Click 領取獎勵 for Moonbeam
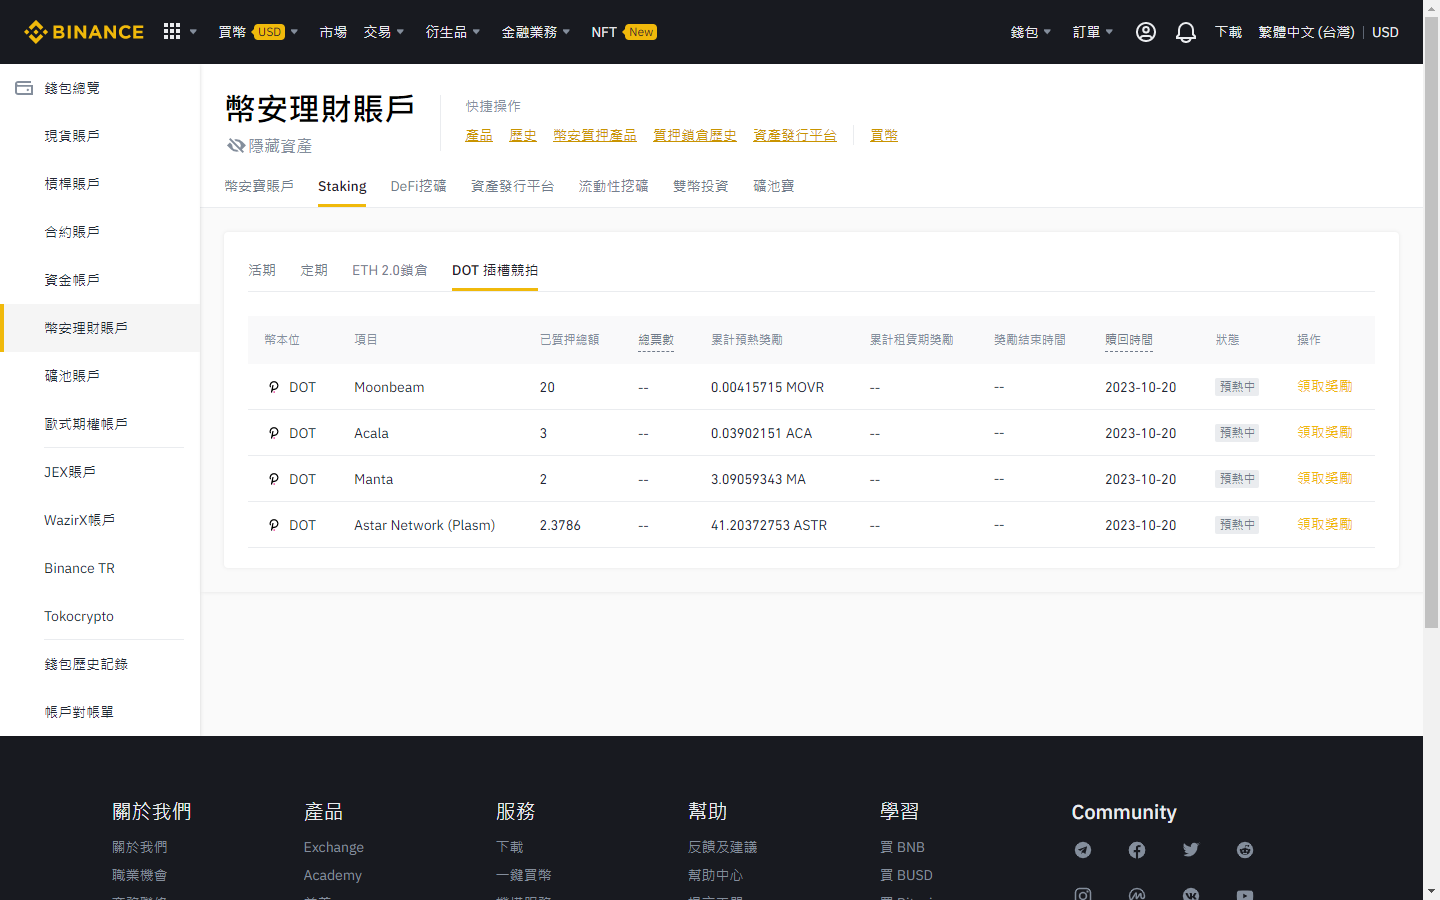 coord(1325,386)
